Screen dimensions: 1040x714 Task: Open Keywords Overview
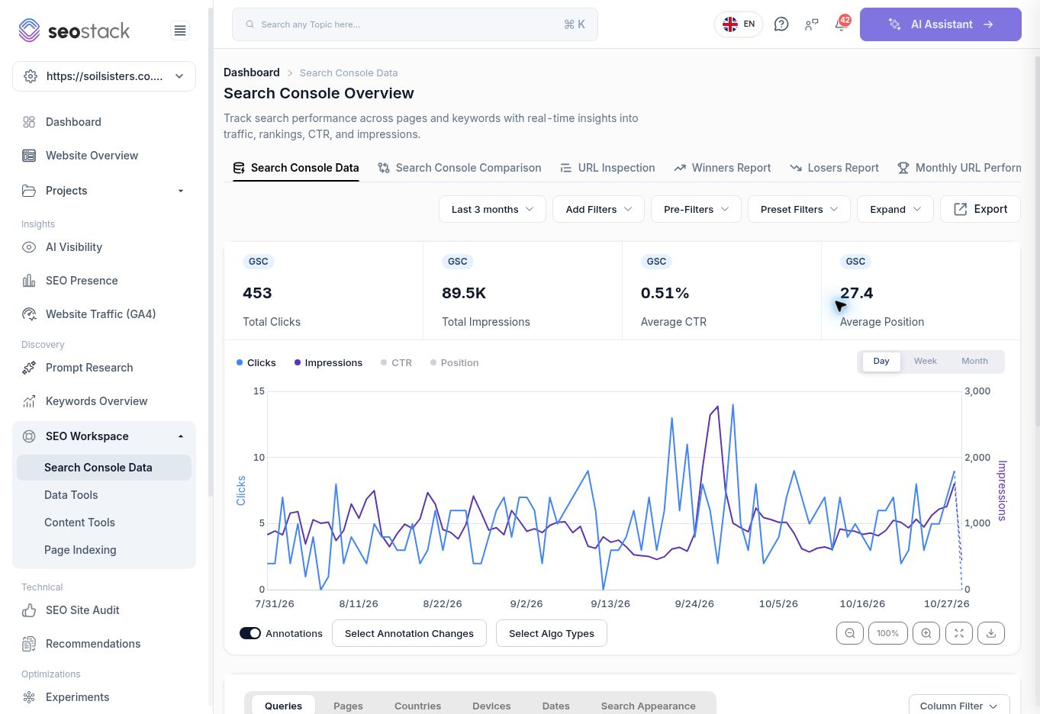96,401
